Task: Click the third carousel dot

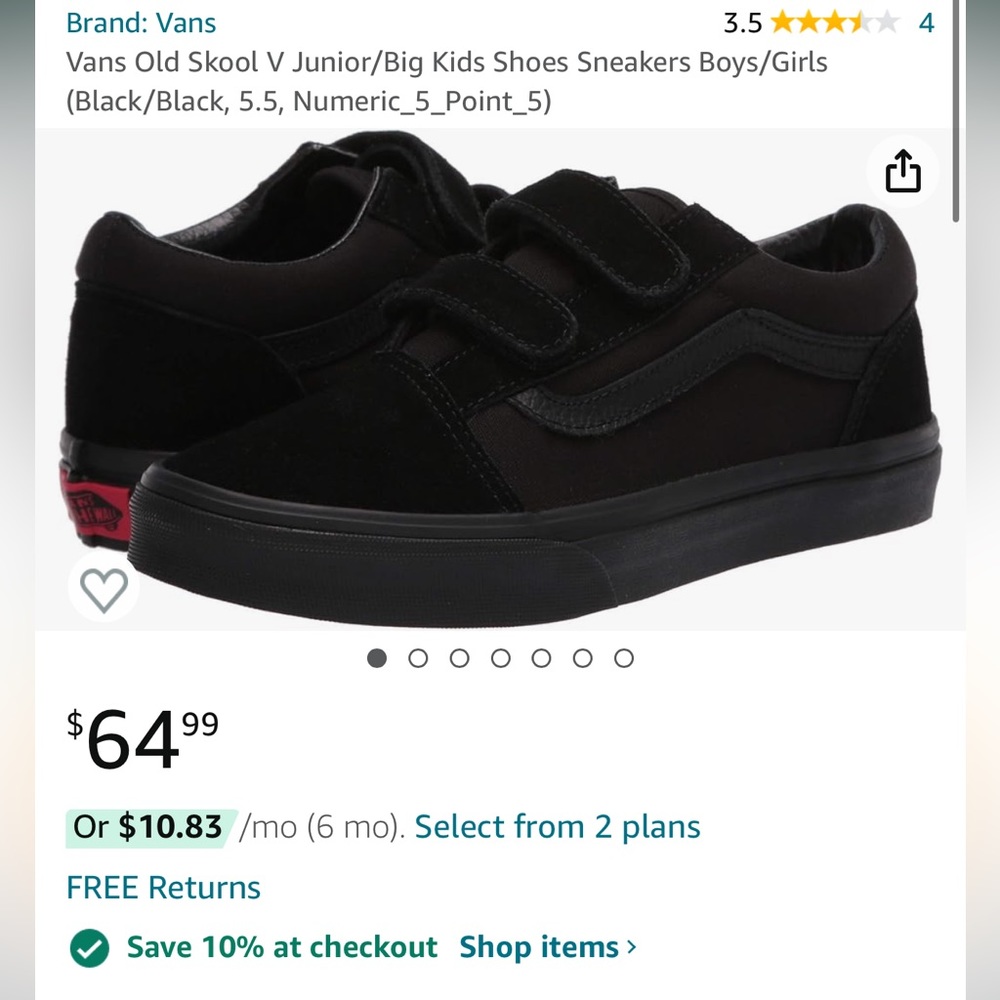Action: [459, 658]
